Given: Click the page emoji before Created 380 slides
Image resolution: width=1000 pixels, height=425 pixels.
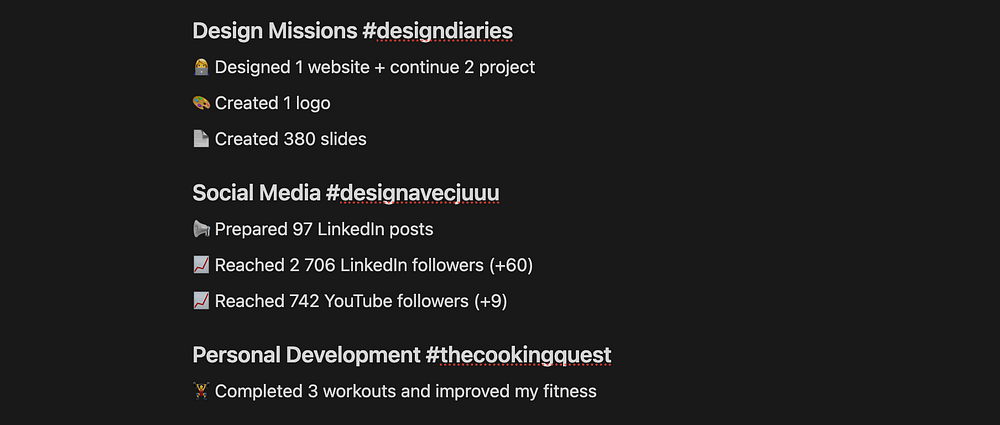Looking at the screenshot, I should 201,139.
